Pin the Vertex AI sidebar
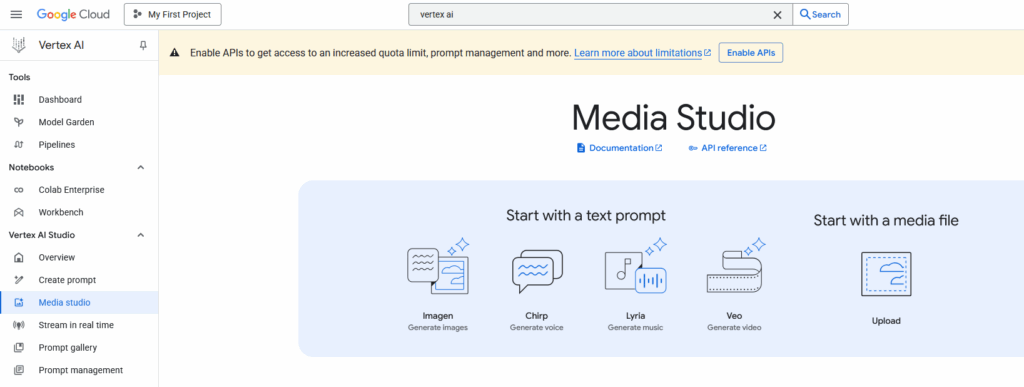The height and width of the screenshot is (387, 1024). pyautogui.click(x=143, y=45)
